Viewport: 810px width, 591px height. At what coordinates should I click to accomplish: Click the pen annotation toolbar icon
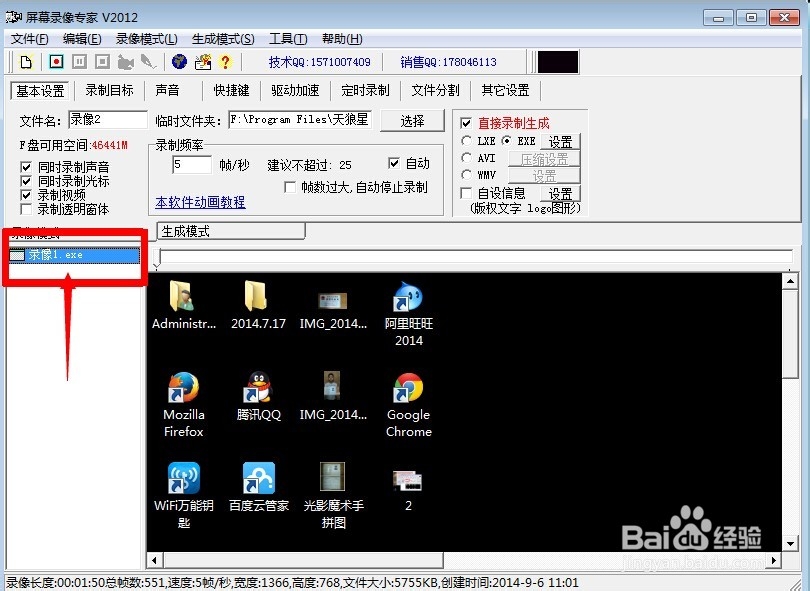[x=148, y=62]
